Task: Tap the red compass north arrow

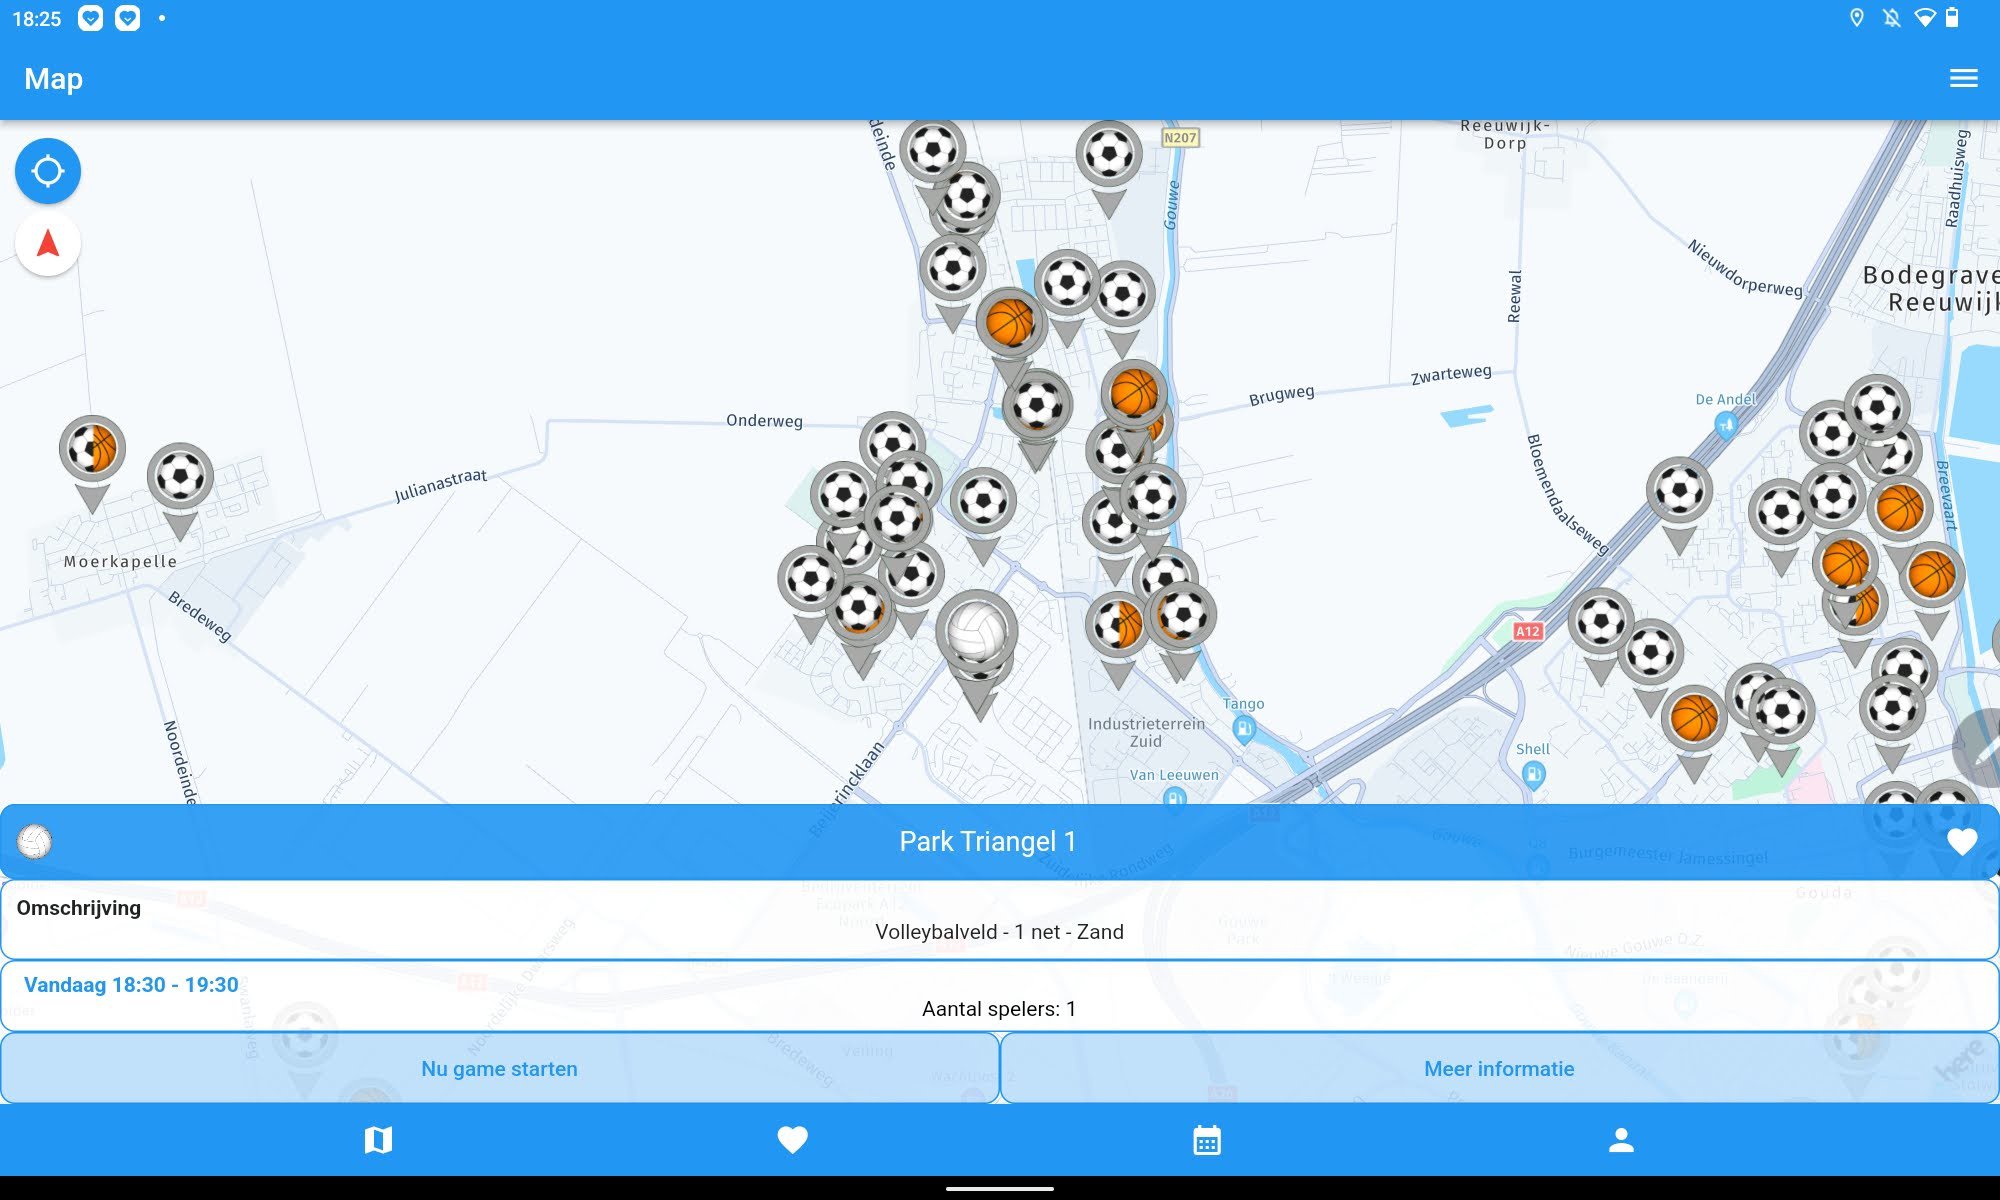Action: point(47,243)
